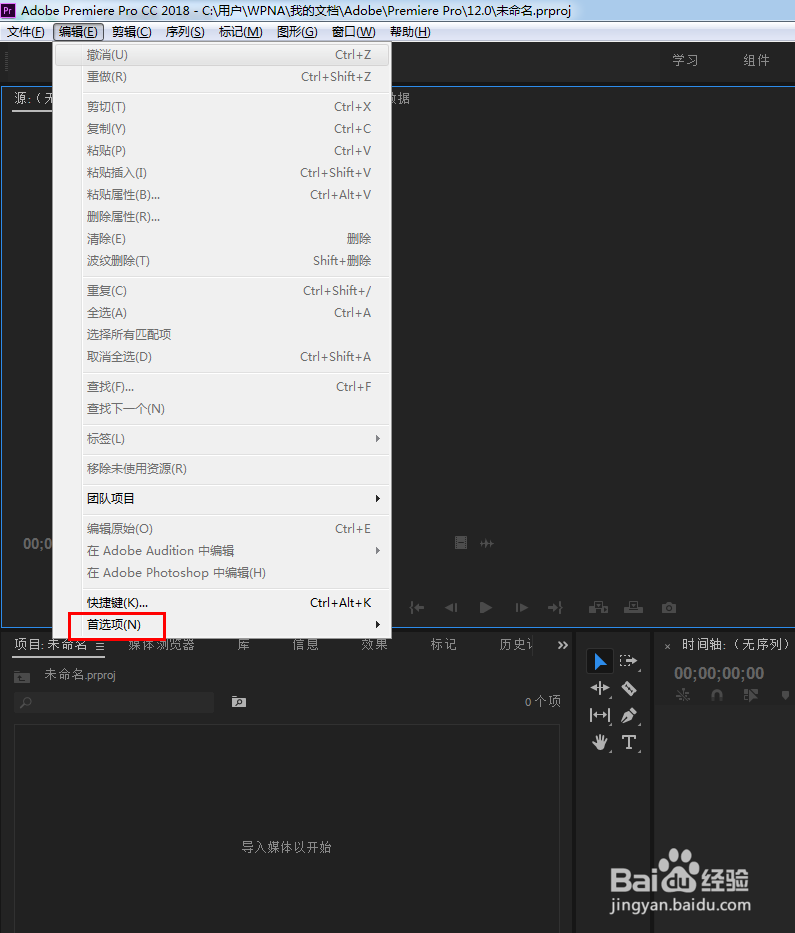Open the 标记(M) menu

pos(240,32)
